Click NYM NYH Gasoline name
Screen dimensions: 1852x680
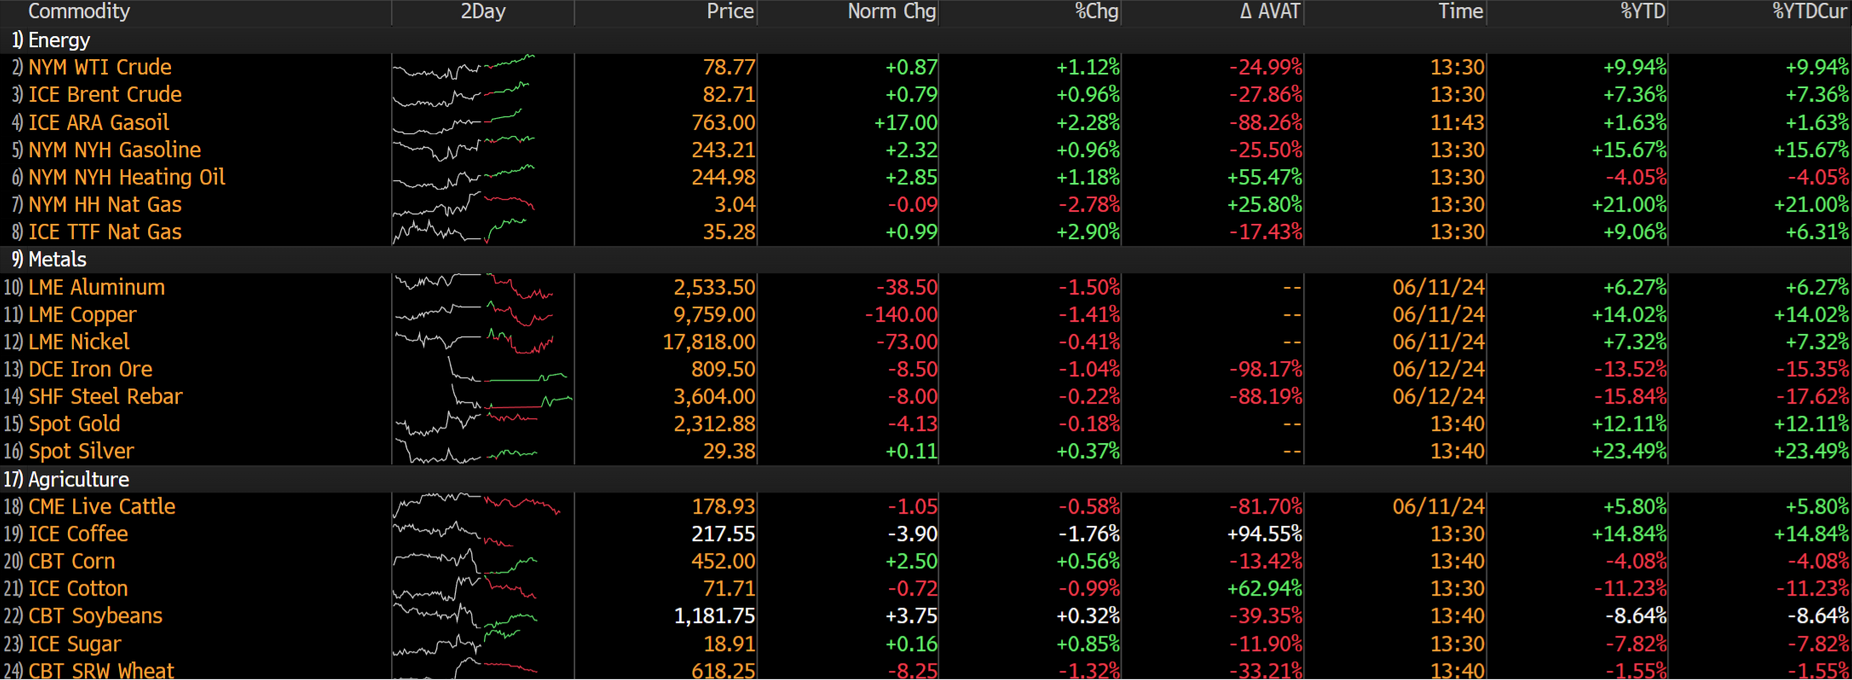click(115, 149)
